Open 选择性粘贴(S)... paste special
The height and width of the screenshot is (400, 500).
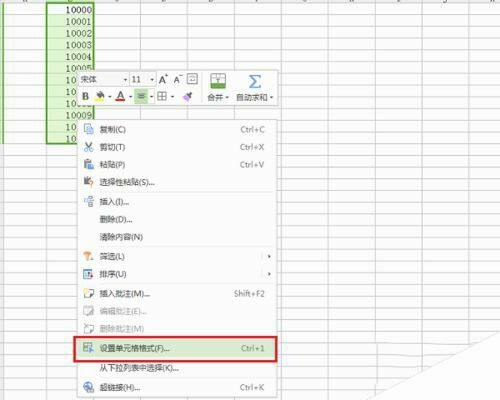[177, 182]
